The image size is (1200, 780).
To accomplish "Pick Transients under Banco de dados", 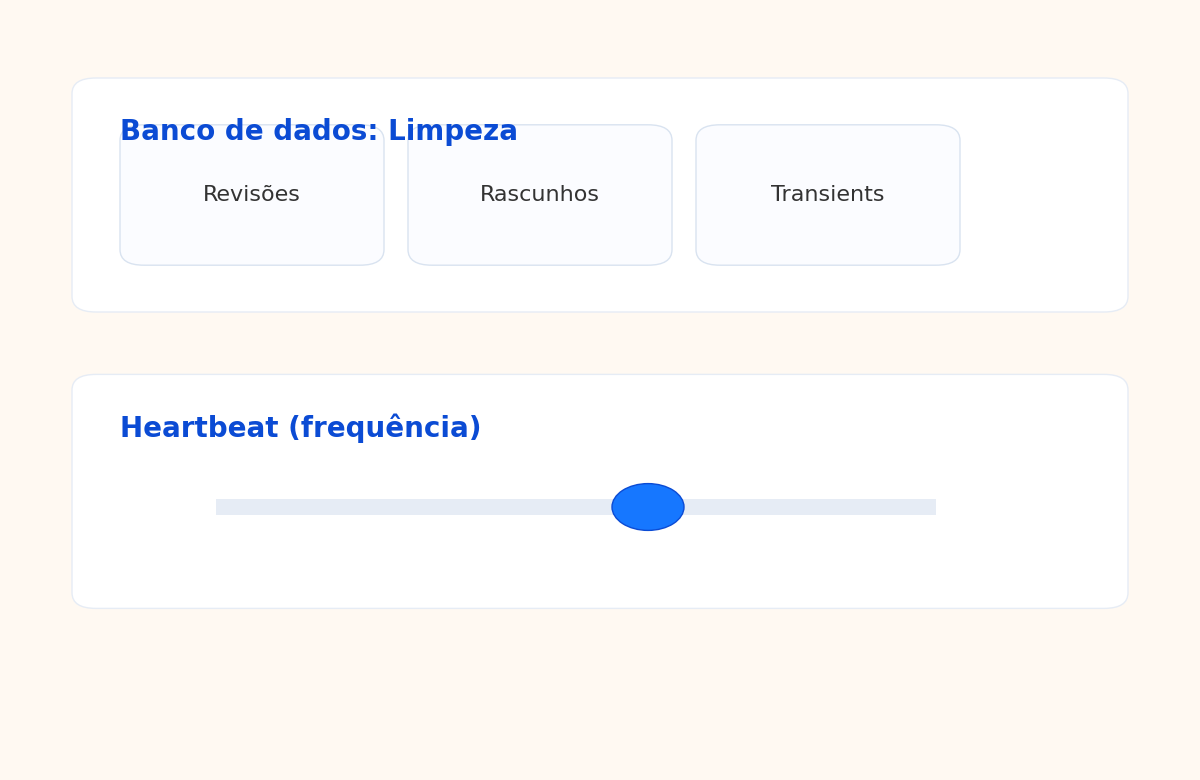I will [827, 196].
